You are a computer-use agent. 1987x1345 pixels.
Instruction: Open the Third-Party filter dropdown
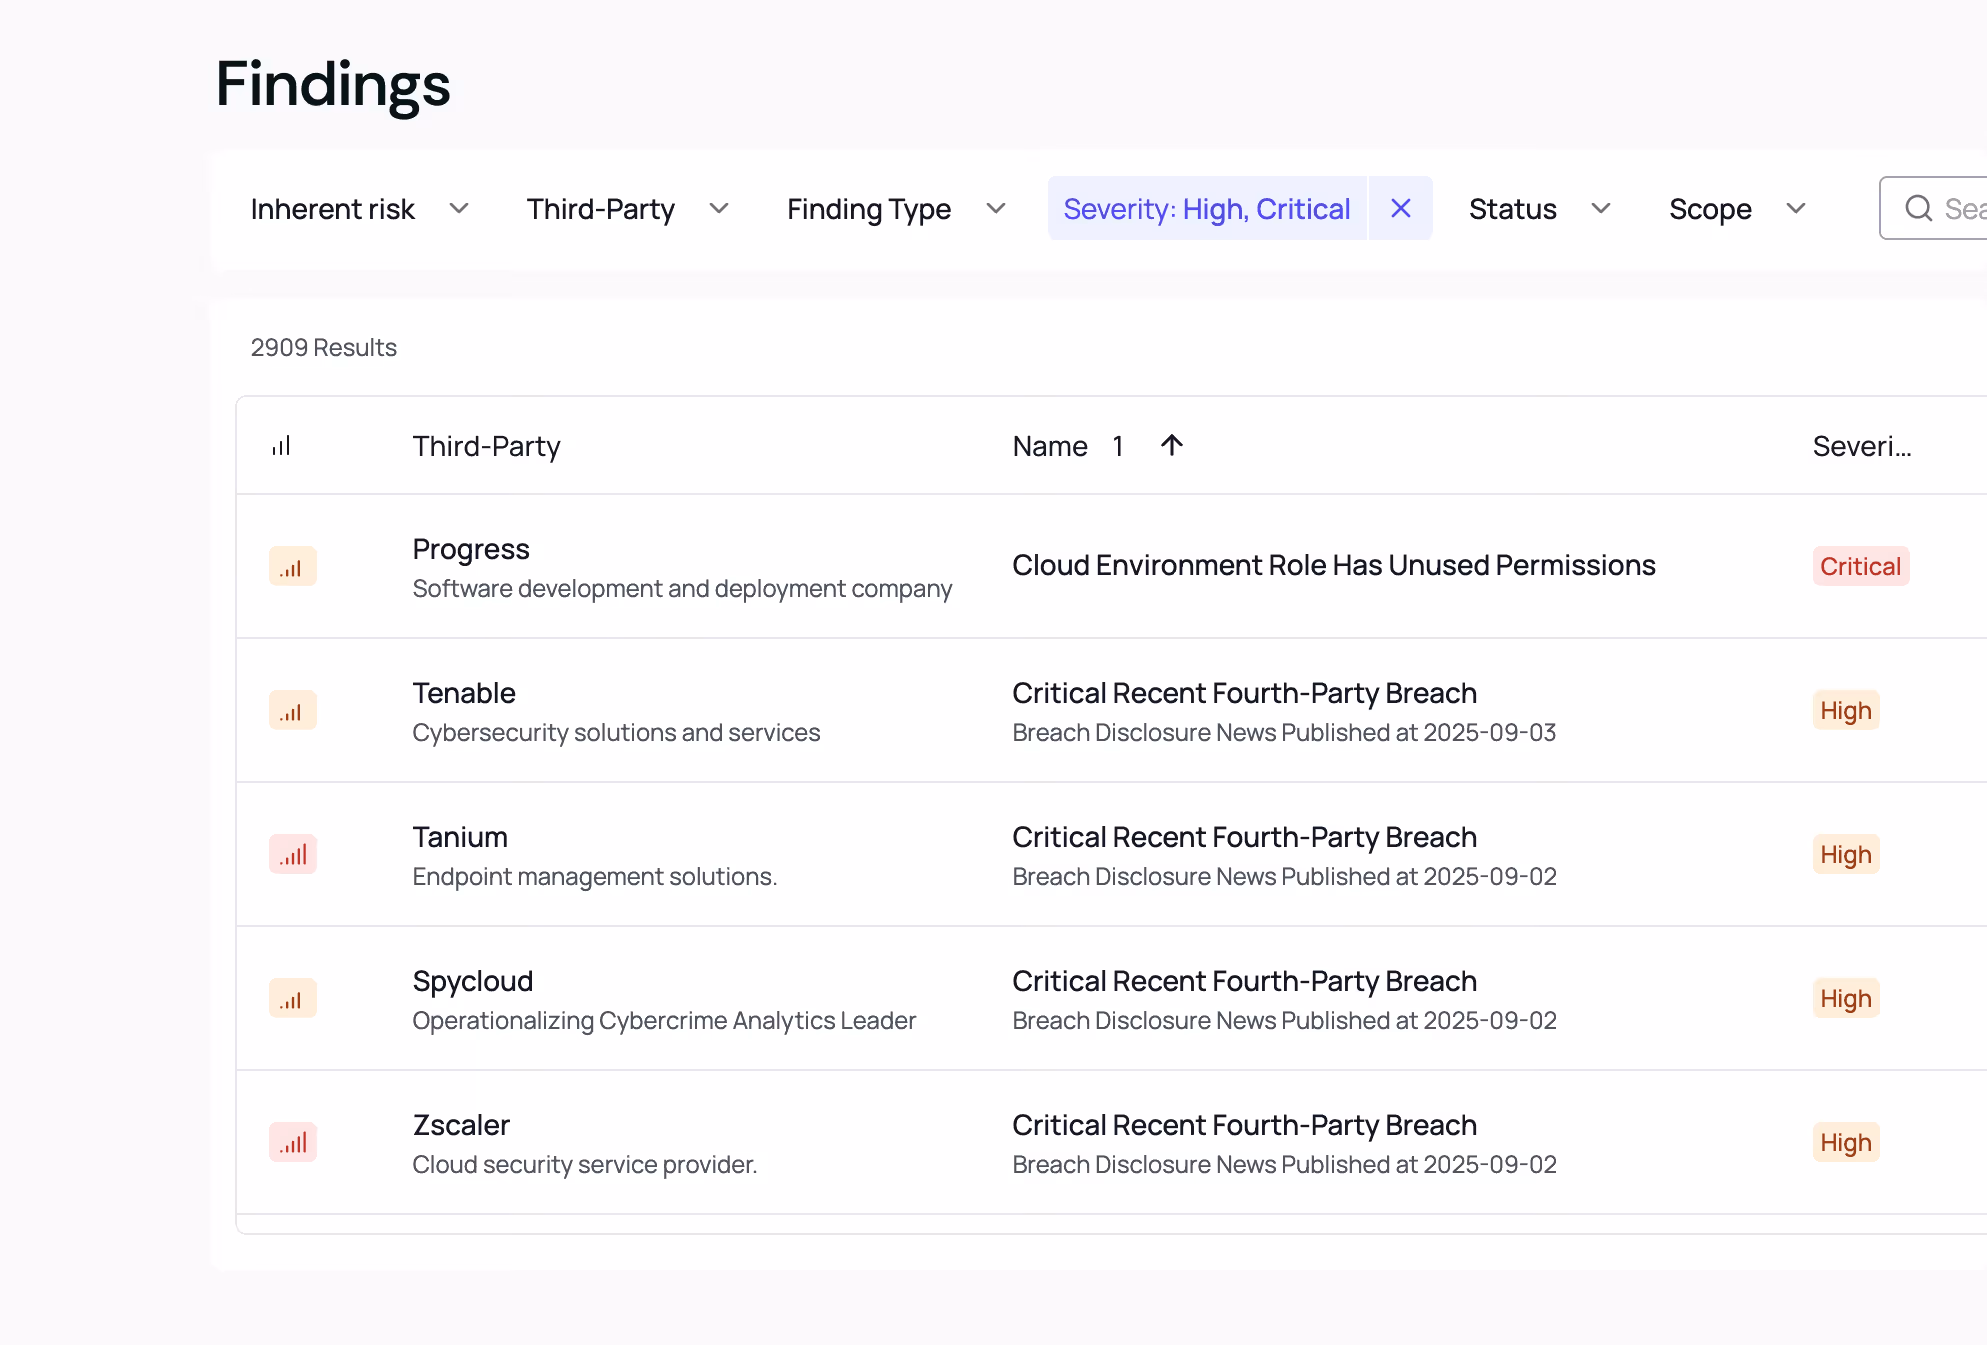click(628, 209)
